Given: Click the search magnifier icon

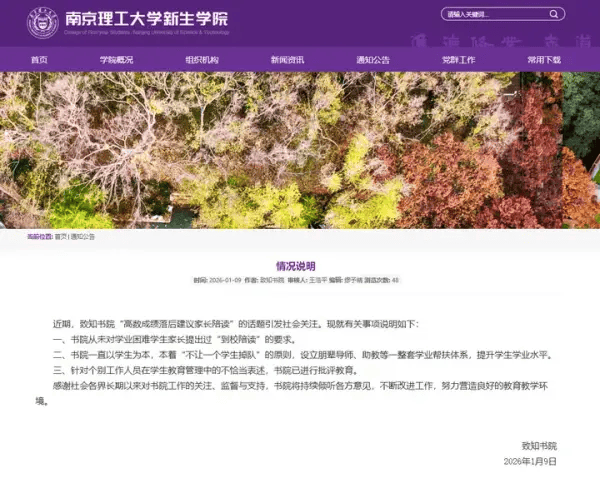Looking at the screenshot, I should [555, 15].
